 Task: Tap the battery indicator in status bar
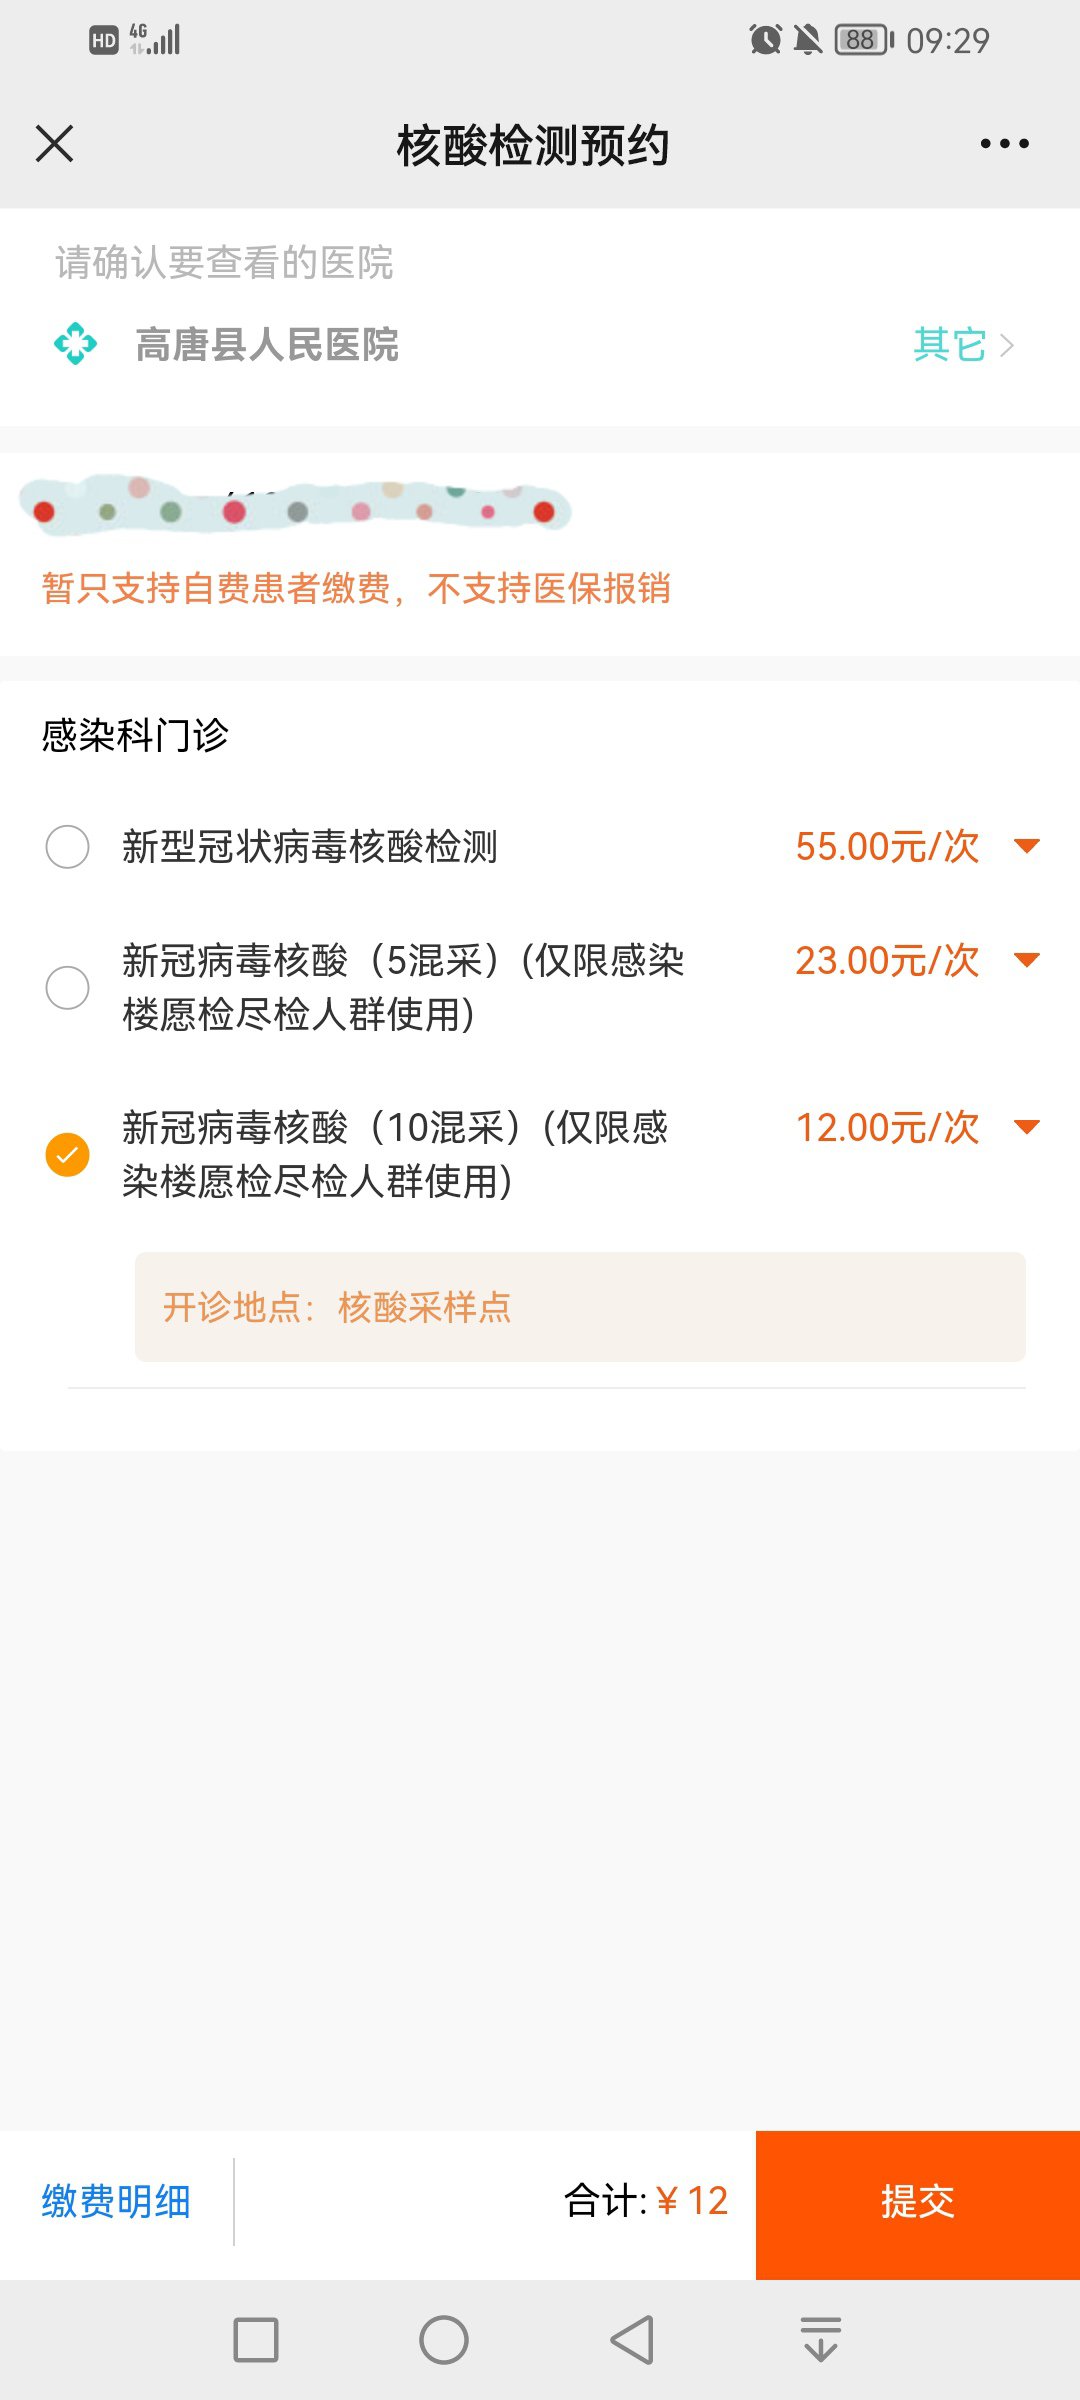863,40
